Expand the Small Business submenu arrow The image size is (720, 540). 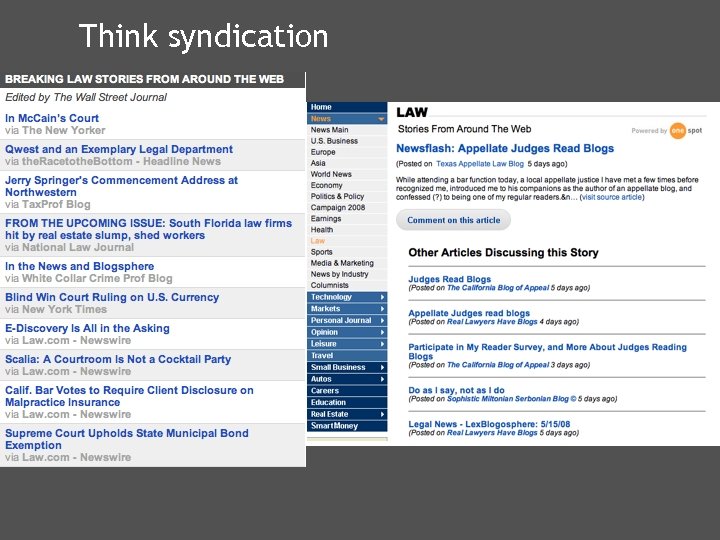tap(382, 367)
